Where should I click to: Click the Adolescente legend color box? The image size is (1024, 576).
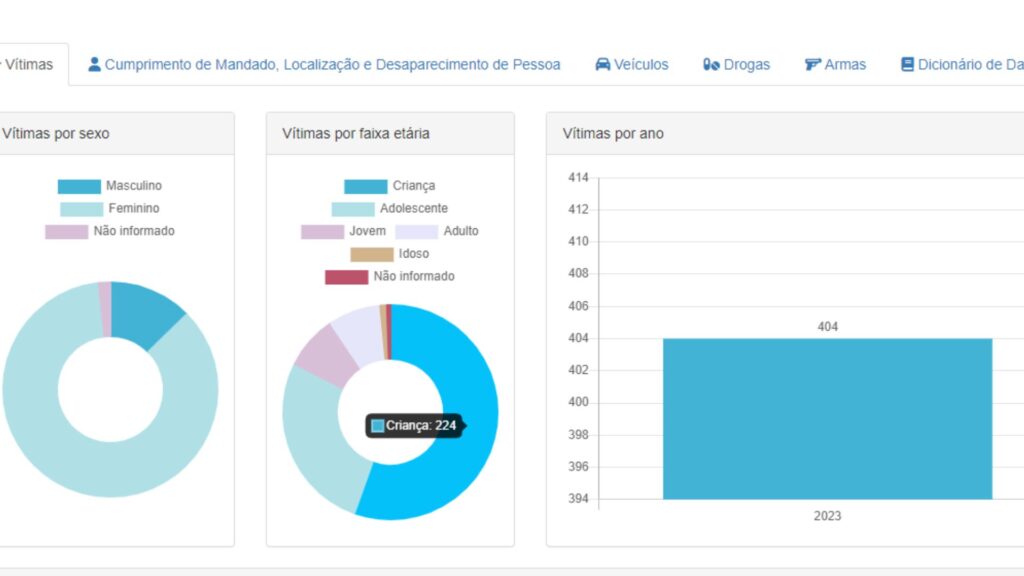click(x=353, y=209)
